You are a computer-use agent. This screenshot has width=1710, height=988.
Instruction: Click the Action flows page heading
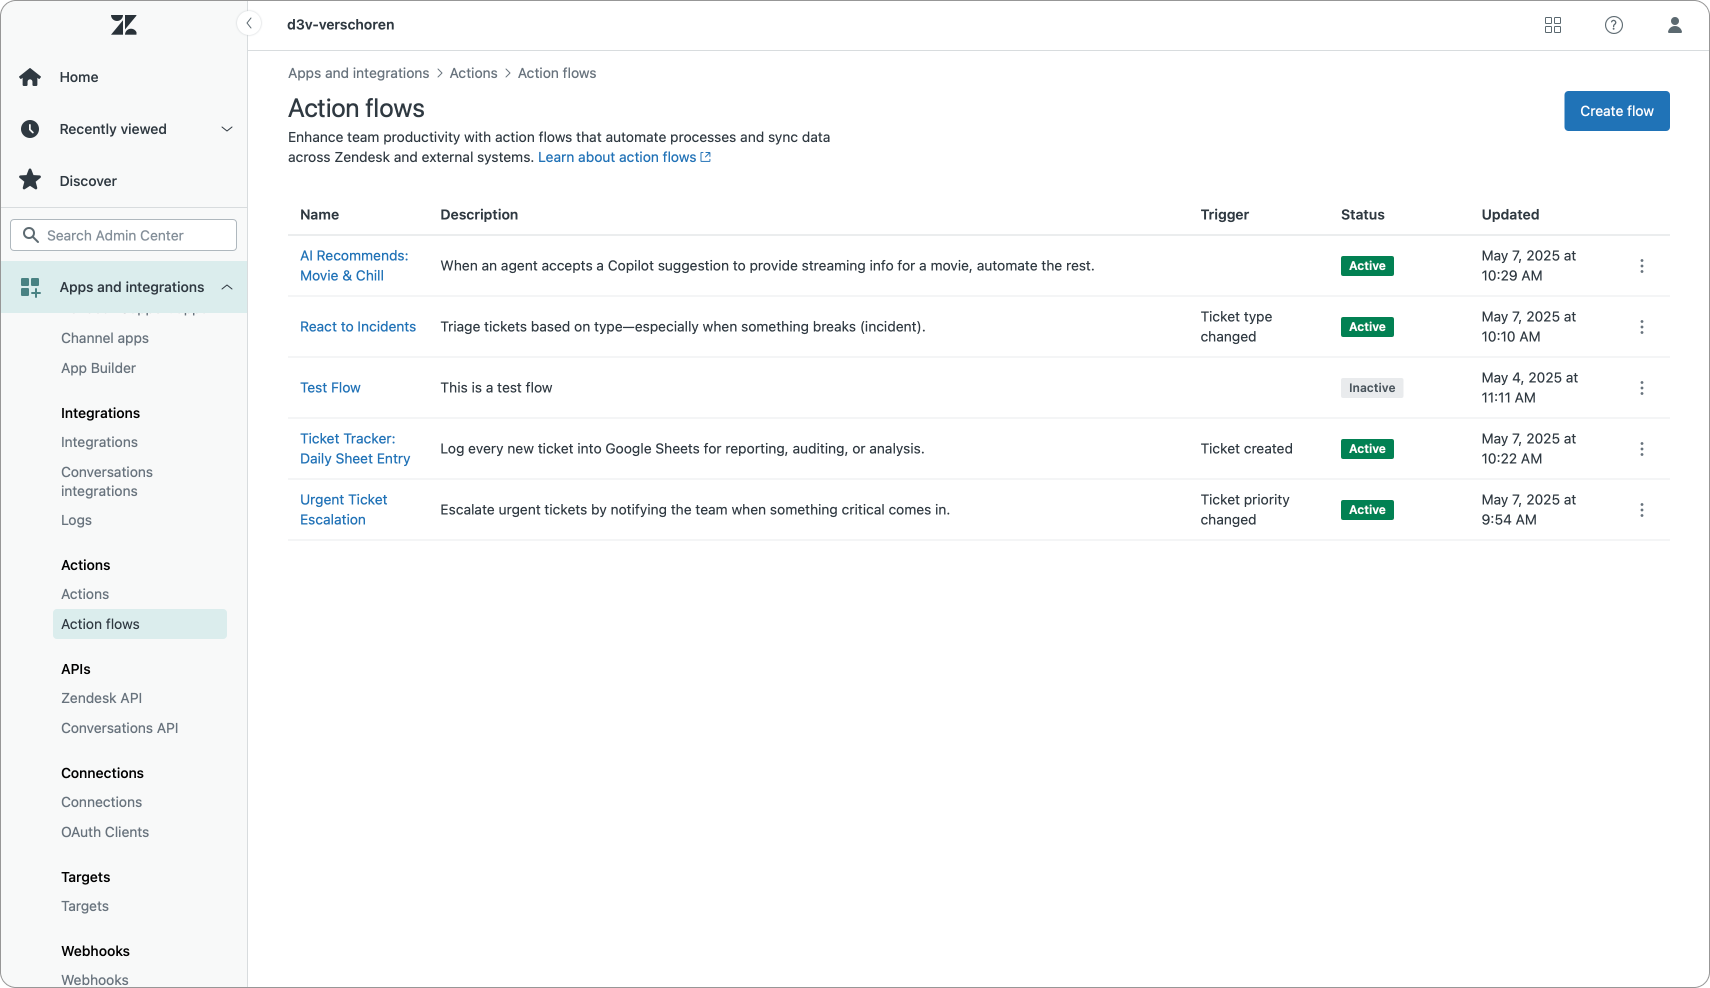pyautogui.click(x=356, y=108)
